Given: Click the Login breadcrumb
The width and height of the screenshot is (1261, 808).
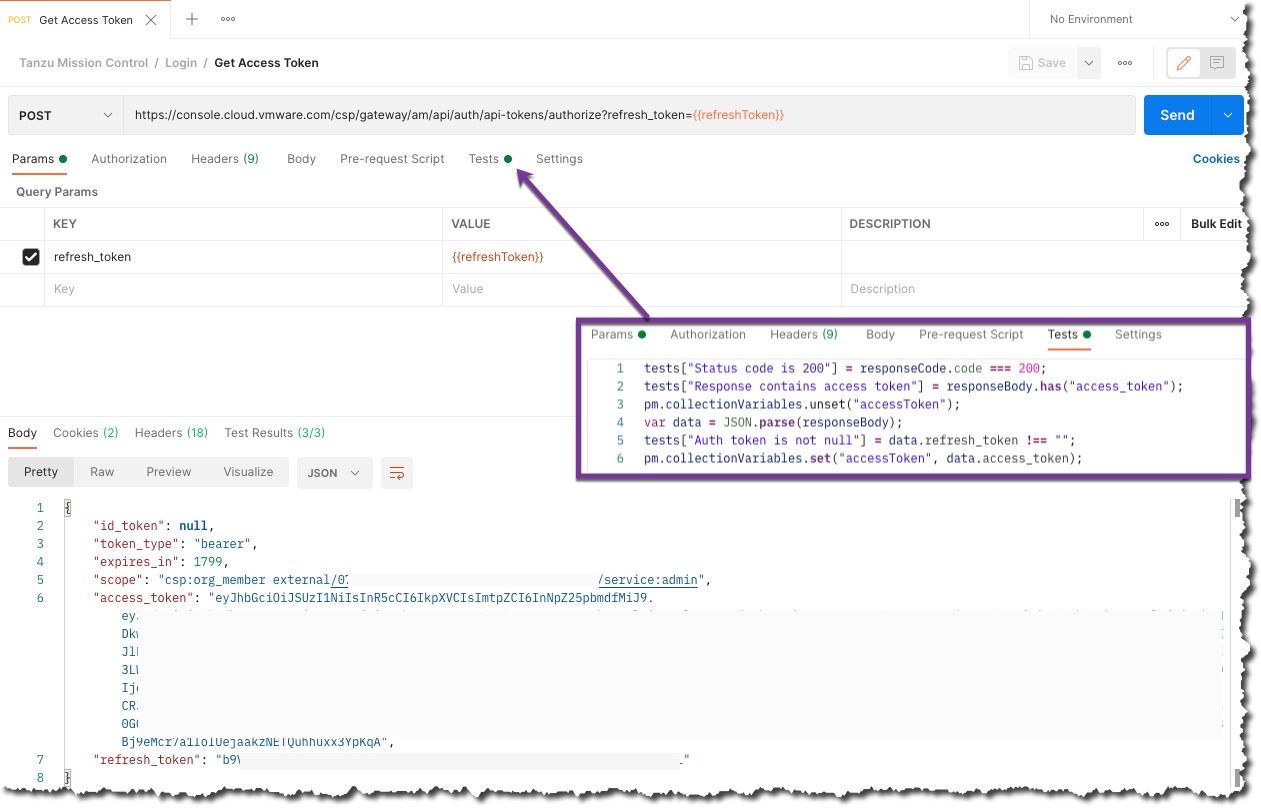Looking at the screenshot, I should point(181,62).
